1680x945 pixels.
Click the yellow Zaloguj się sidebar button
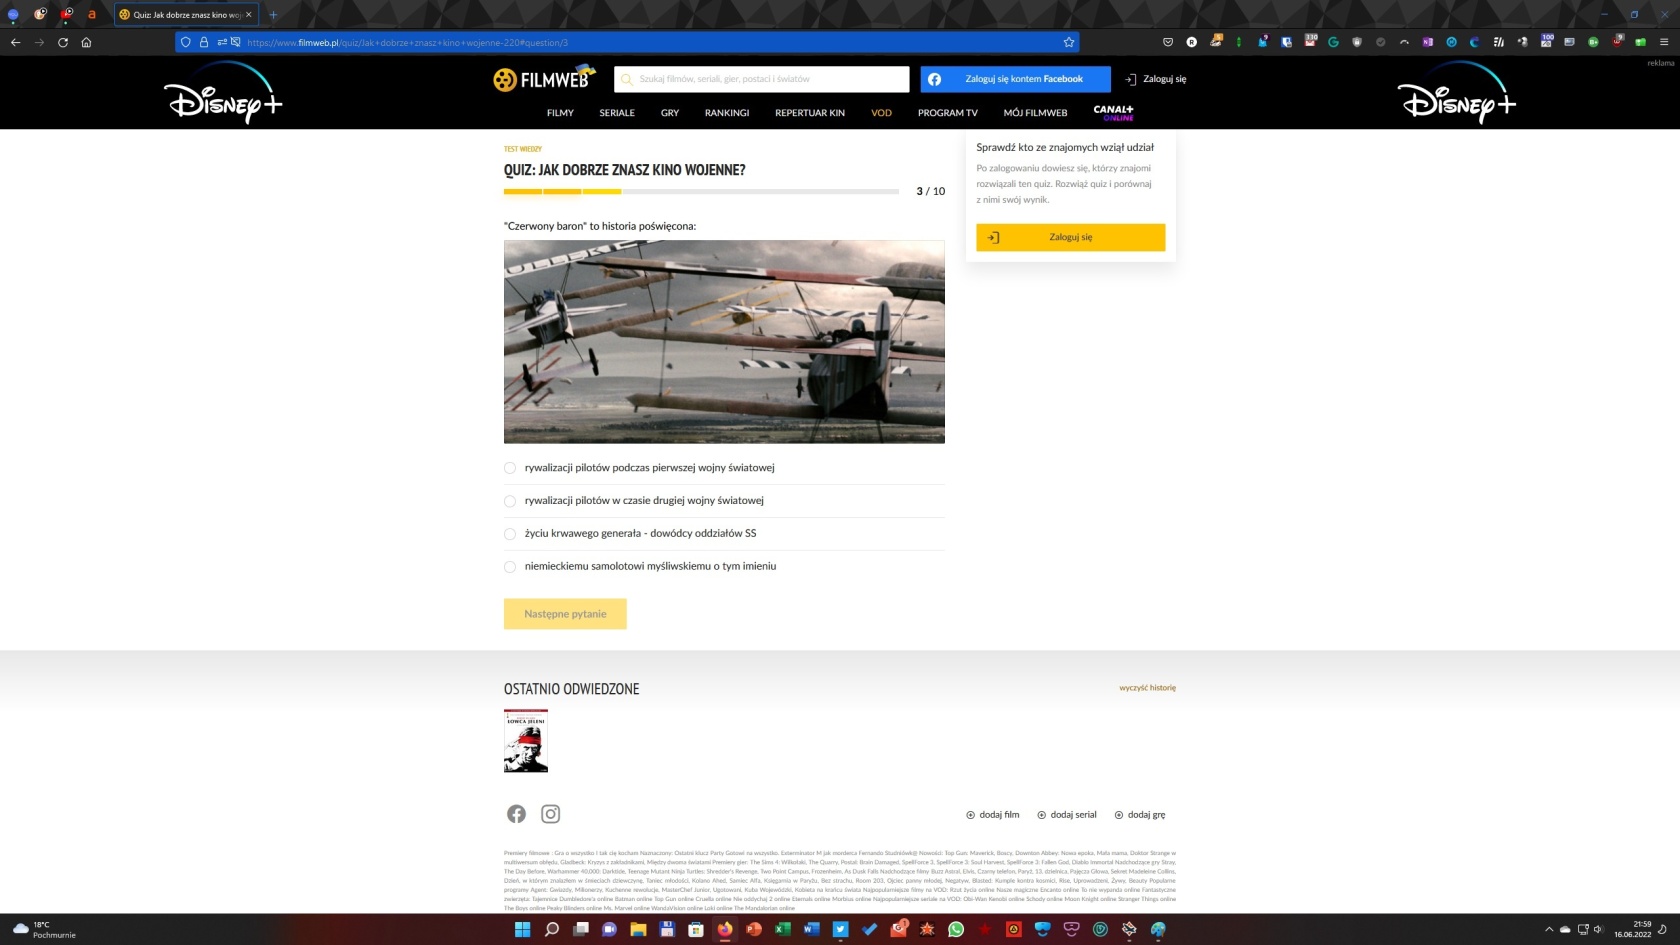coord(1070,237)
